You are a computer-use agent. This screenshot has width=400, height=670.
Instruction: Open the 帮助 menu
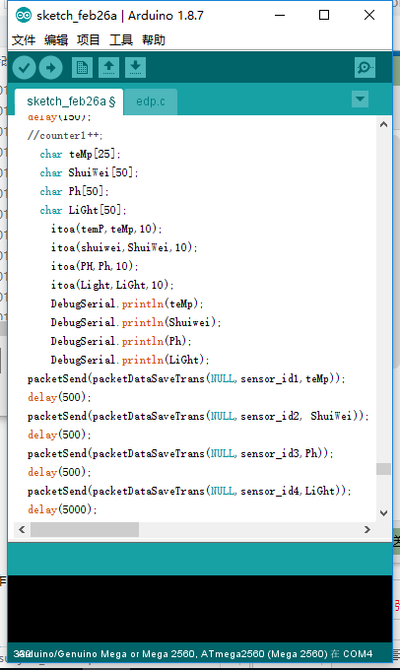(153, 40)
